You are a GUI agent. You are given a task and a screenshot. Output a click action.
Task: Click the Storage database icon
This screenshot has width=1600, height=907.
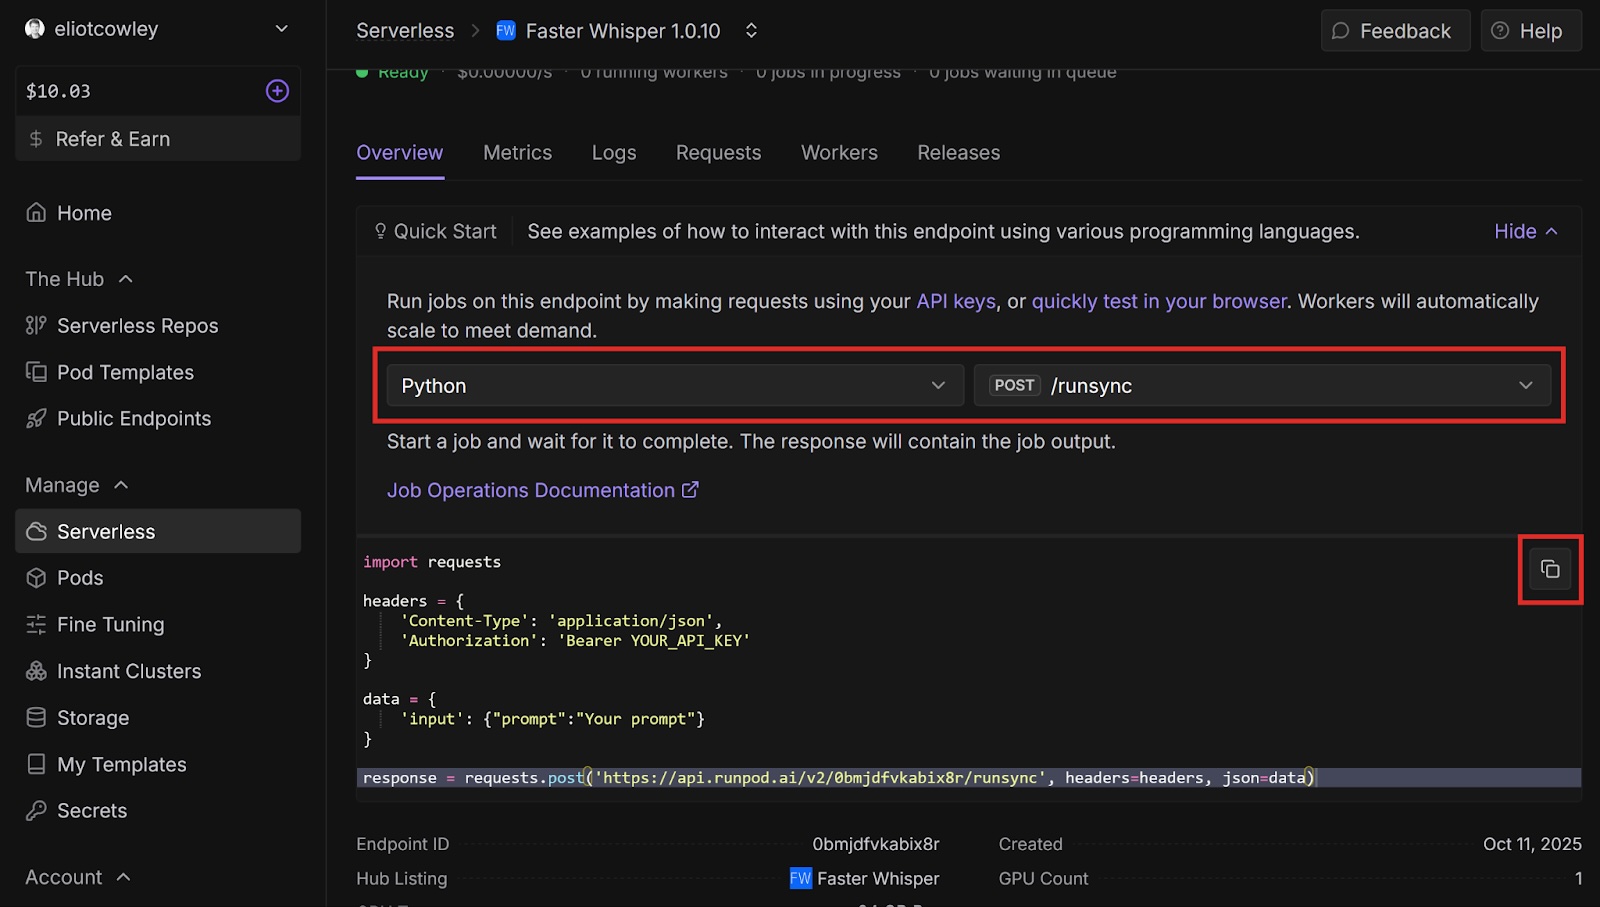coord(36,717)
